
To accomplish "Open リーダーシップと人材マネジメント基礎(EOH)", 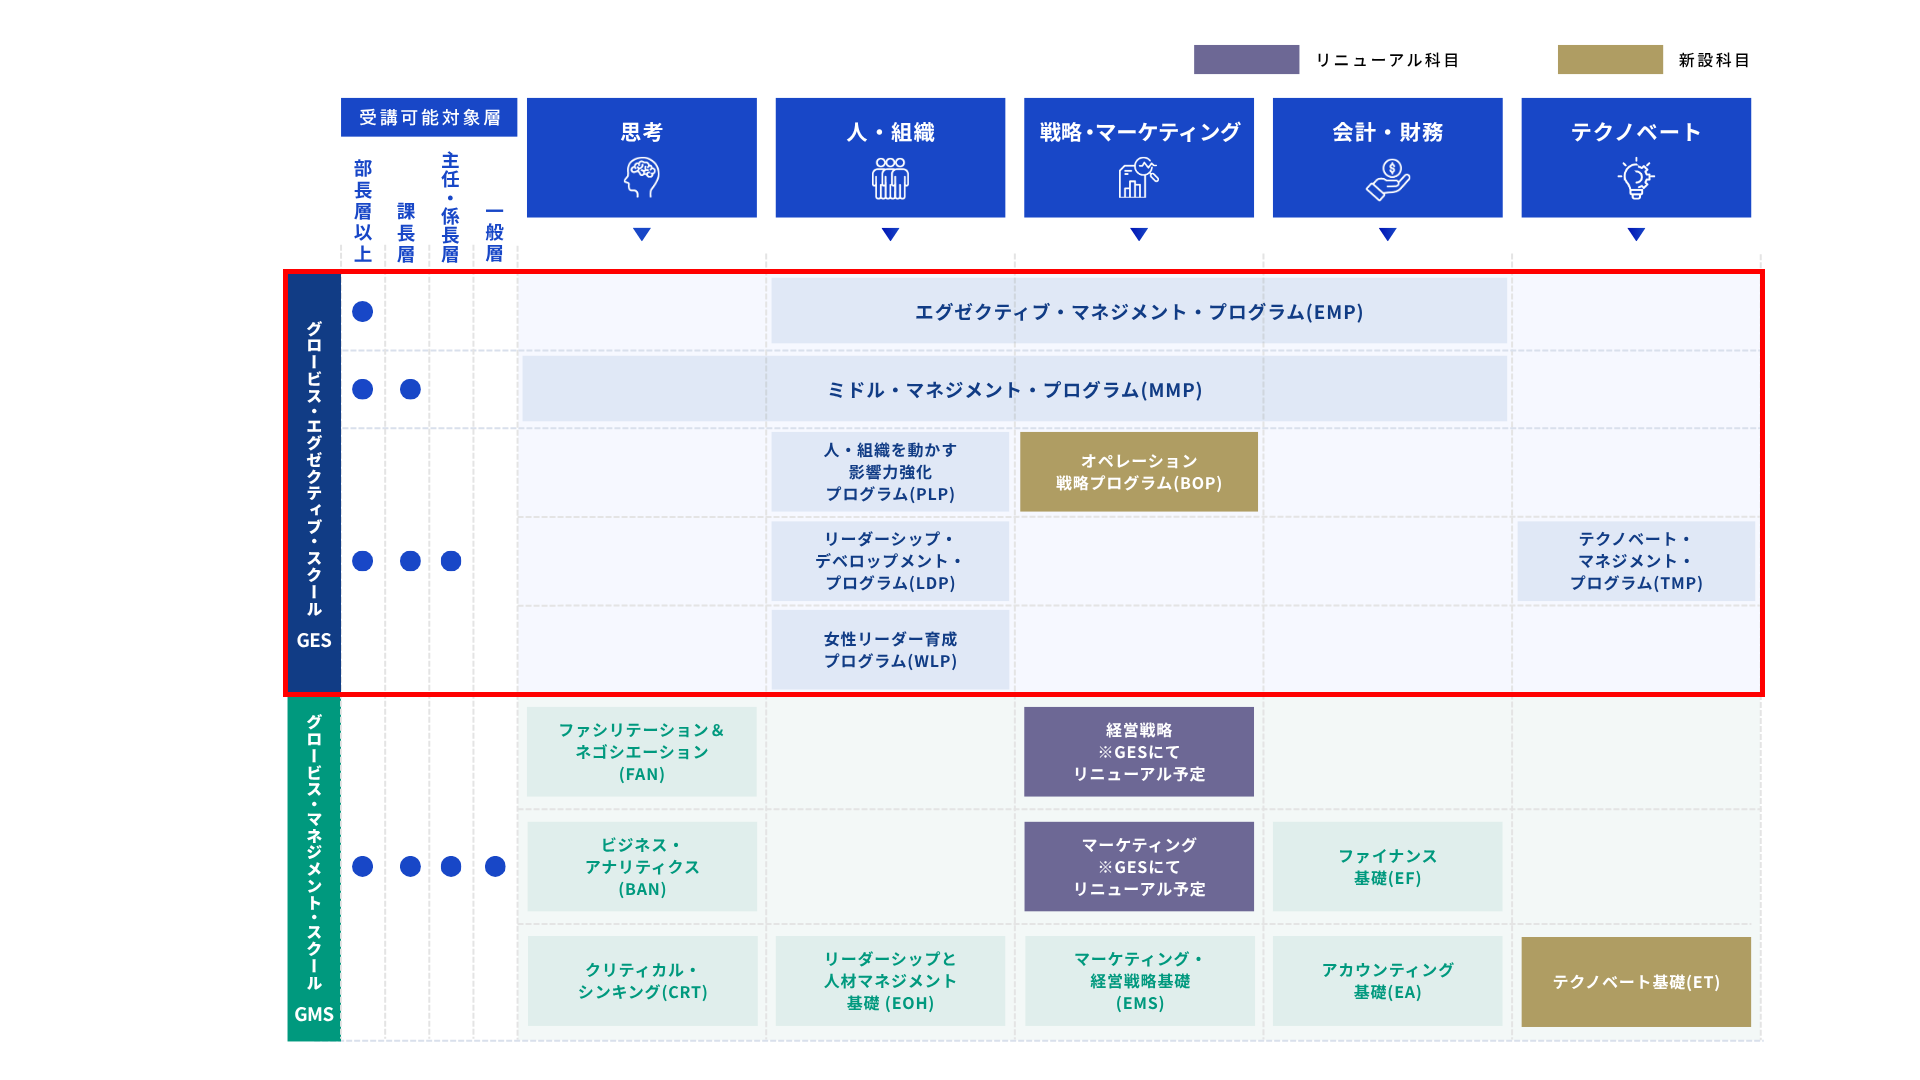I will click(890, 981).
